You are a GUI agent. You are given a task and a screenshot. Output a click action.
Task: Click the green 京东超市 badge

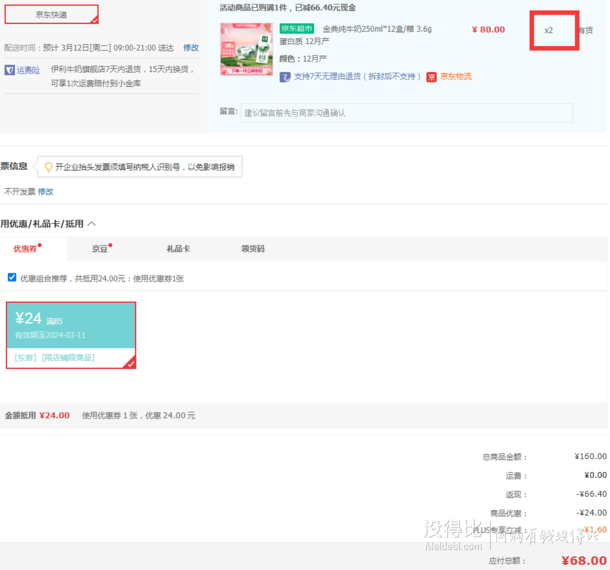(x=296, y=28)
